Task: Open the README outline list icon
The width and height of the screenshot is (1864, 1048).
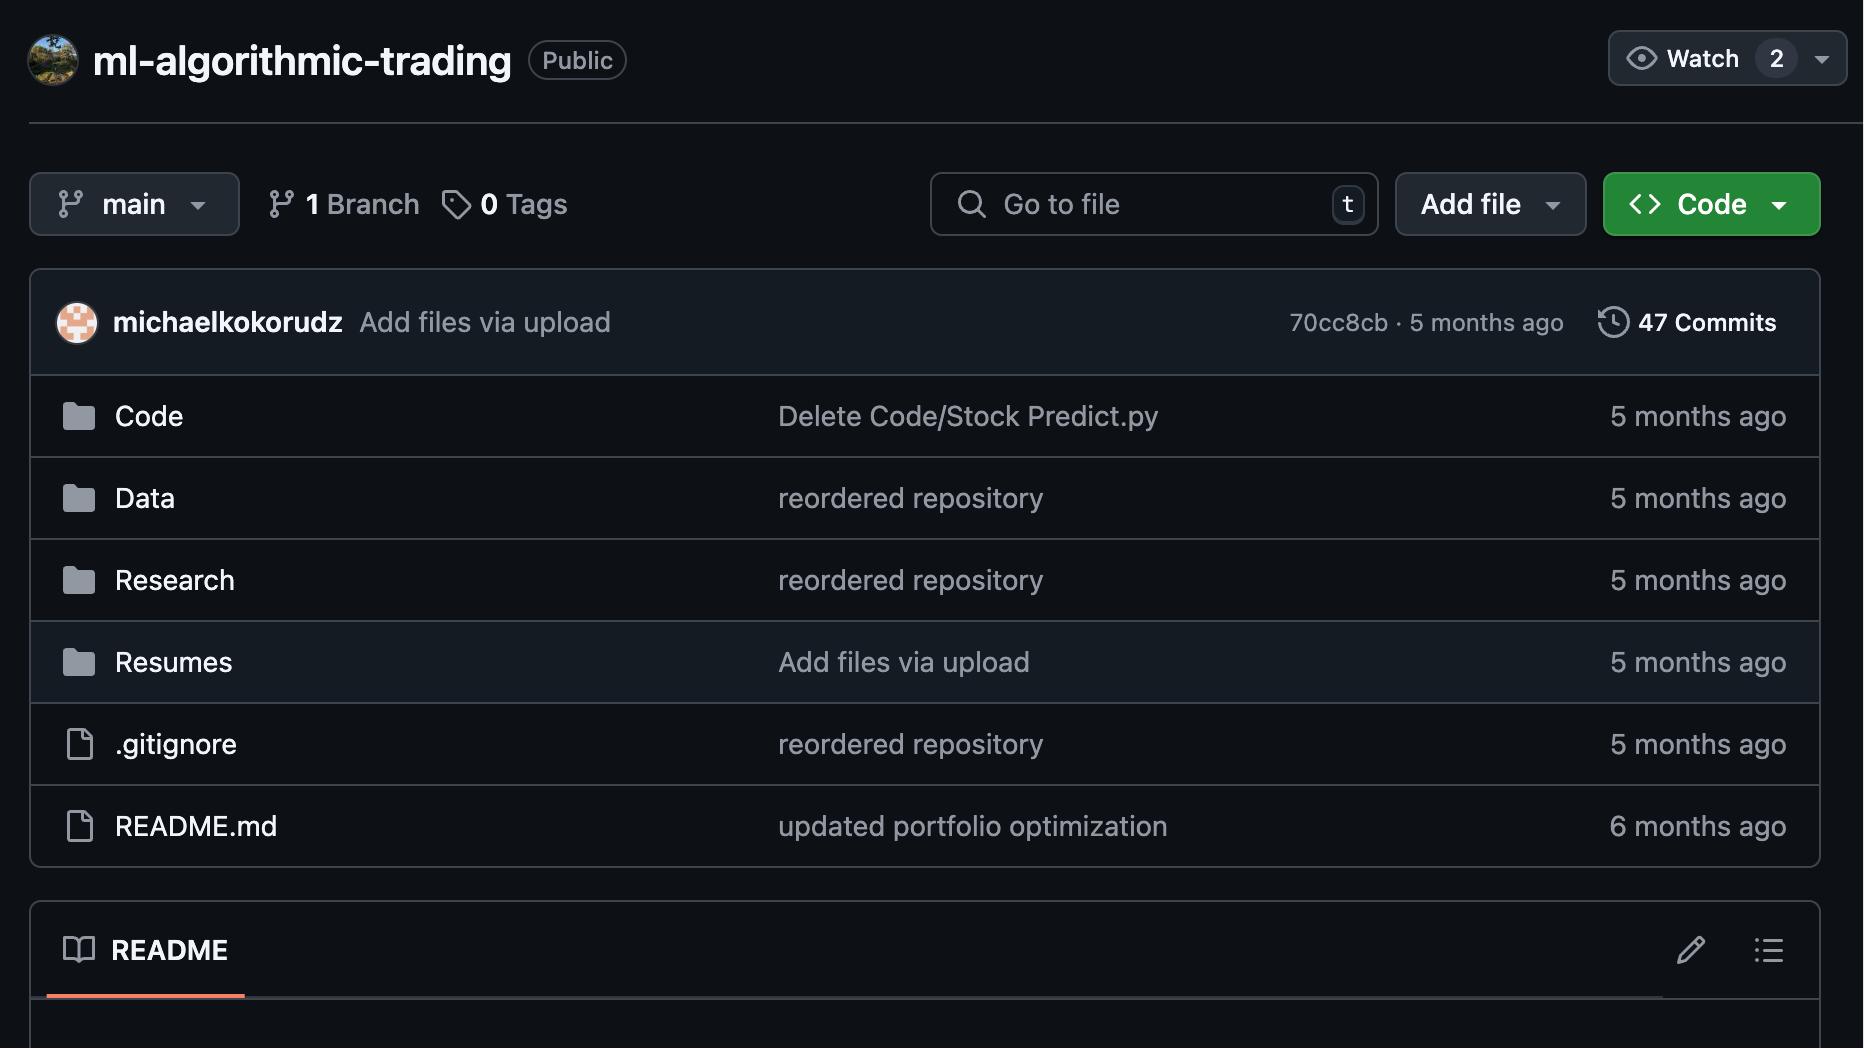Action: [1768, 950]
